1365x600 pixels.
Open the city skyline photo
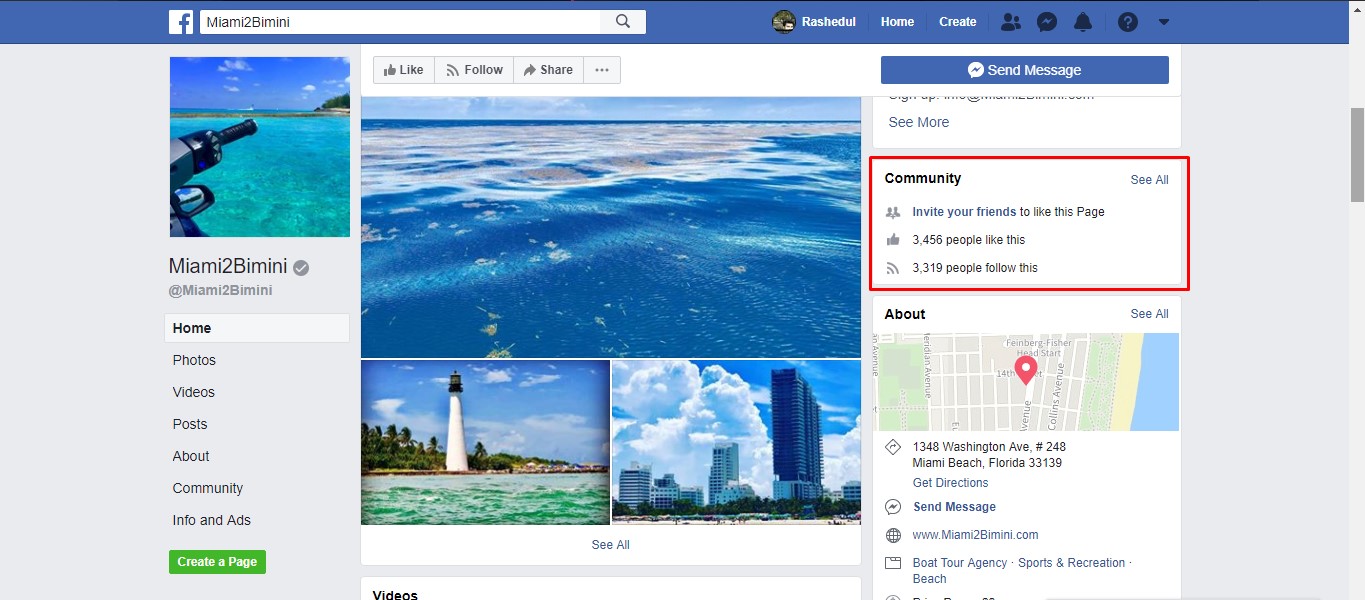[x=736, y=442]
